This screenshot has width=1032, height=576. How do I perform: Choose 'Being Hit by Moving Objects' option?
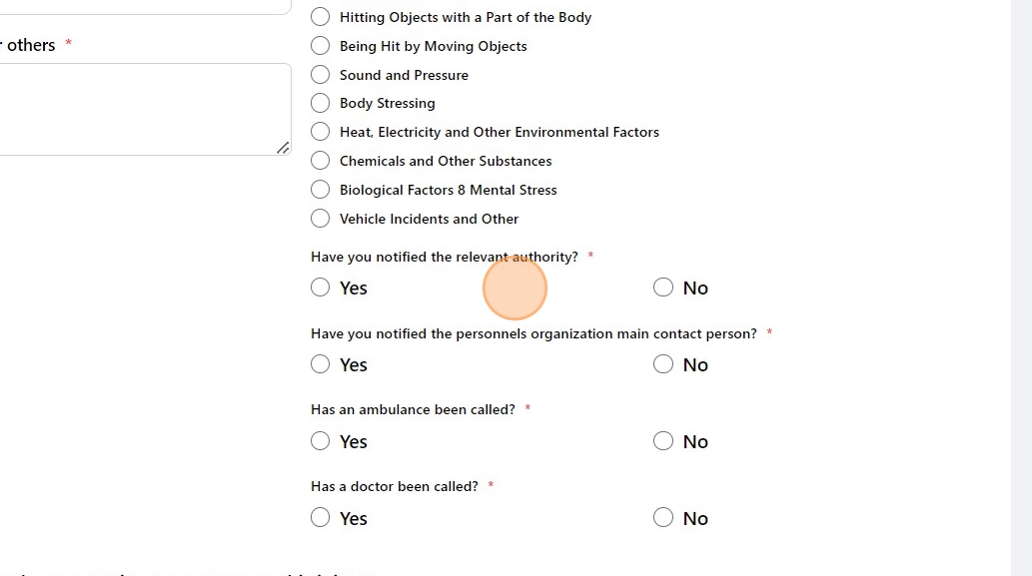[x=320, y=46]
